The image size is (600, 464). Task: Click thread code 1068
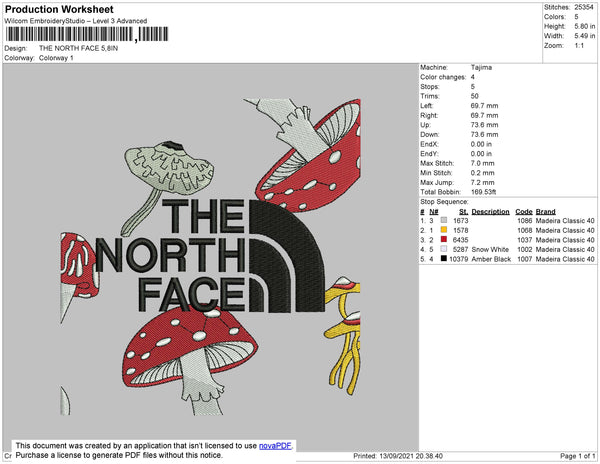pyautogui.click(x=525, y=230)
